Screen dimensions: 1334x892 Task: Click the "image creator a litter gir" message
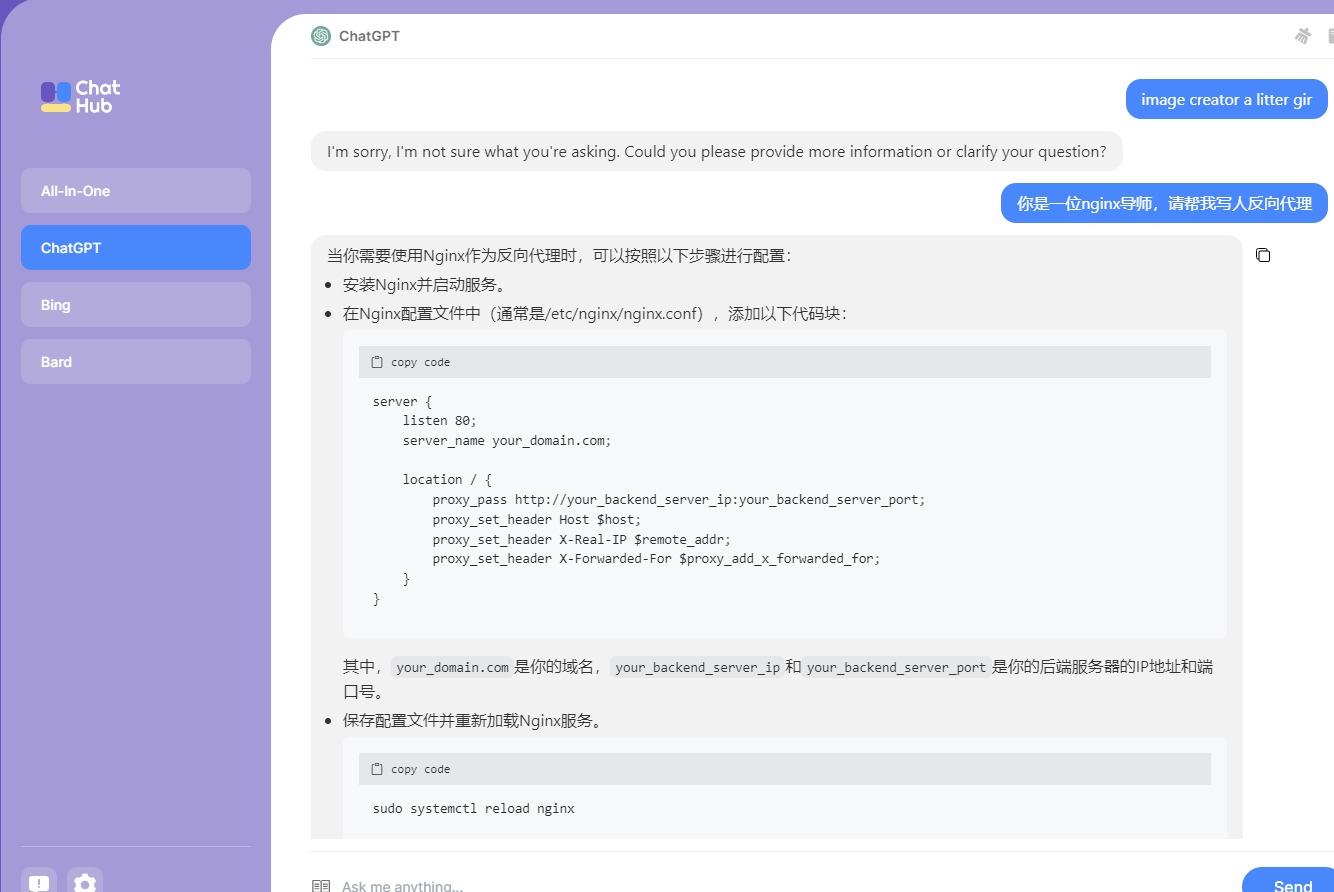click(1227, 100)
